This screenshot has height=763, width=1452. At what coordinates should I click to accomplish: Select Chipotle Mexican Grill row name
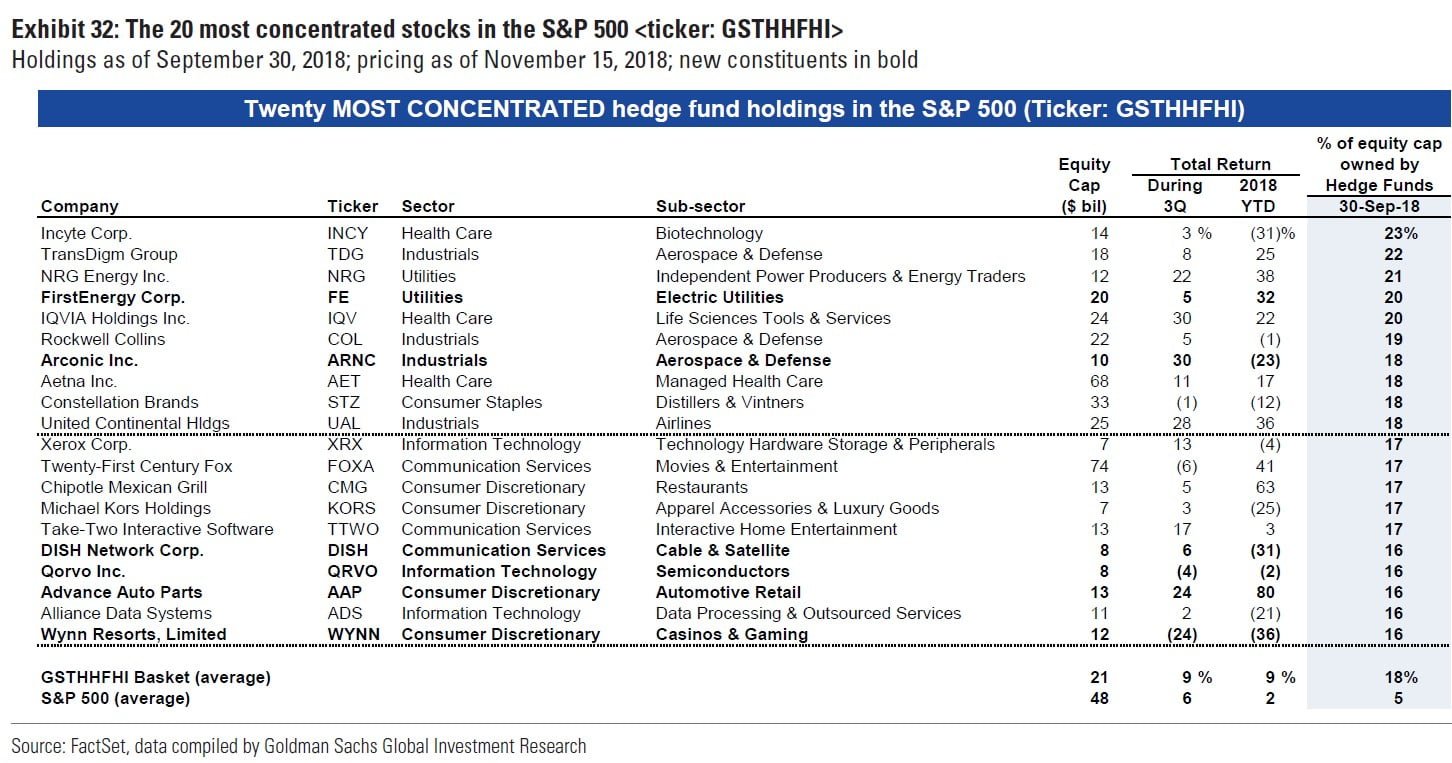pos(124,487)
